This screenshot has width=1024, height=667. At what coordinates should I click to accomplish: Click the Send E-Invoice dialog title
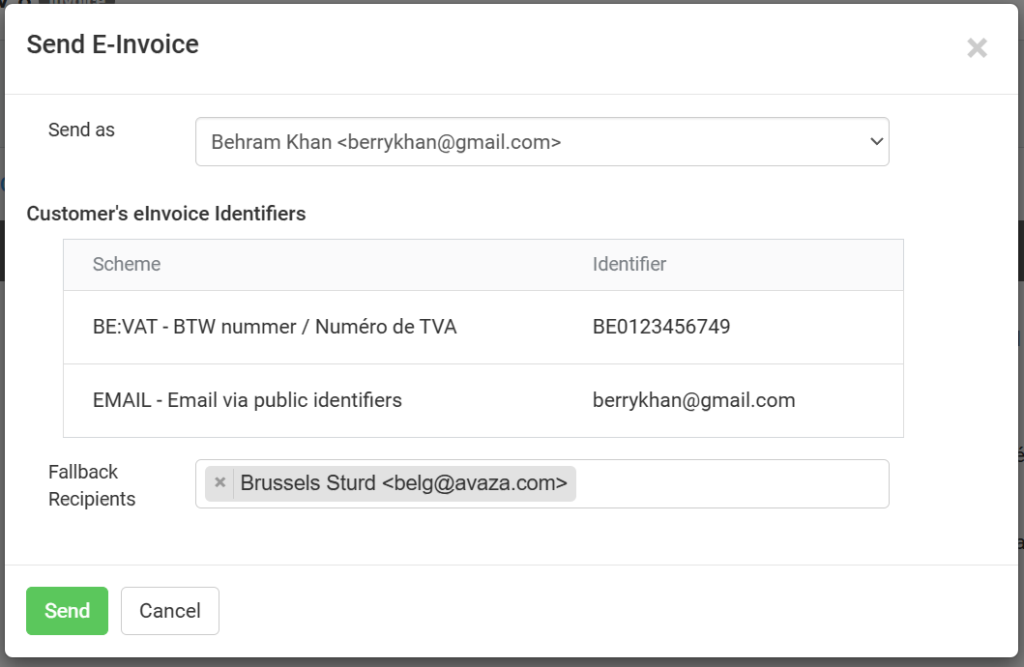coord(112,44)
